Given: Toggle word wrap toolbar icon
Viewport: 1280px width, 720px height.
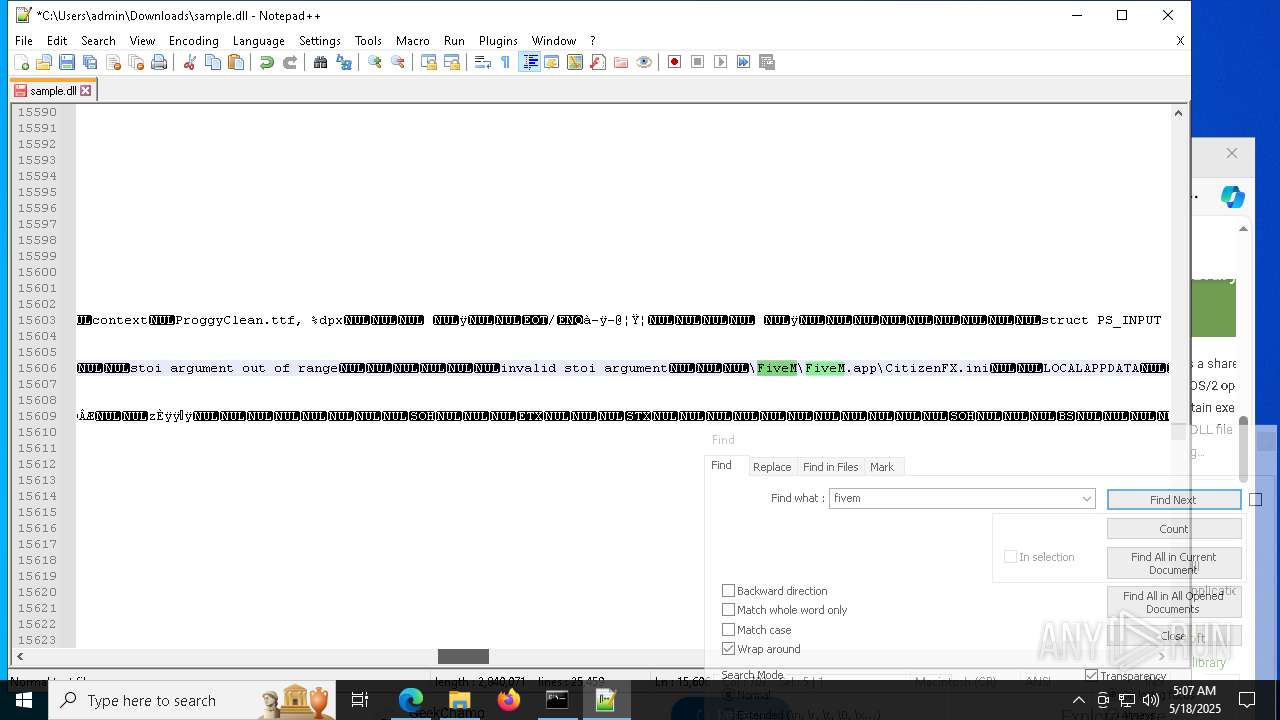Looking at the screenshot, I should tap(482, 62).
